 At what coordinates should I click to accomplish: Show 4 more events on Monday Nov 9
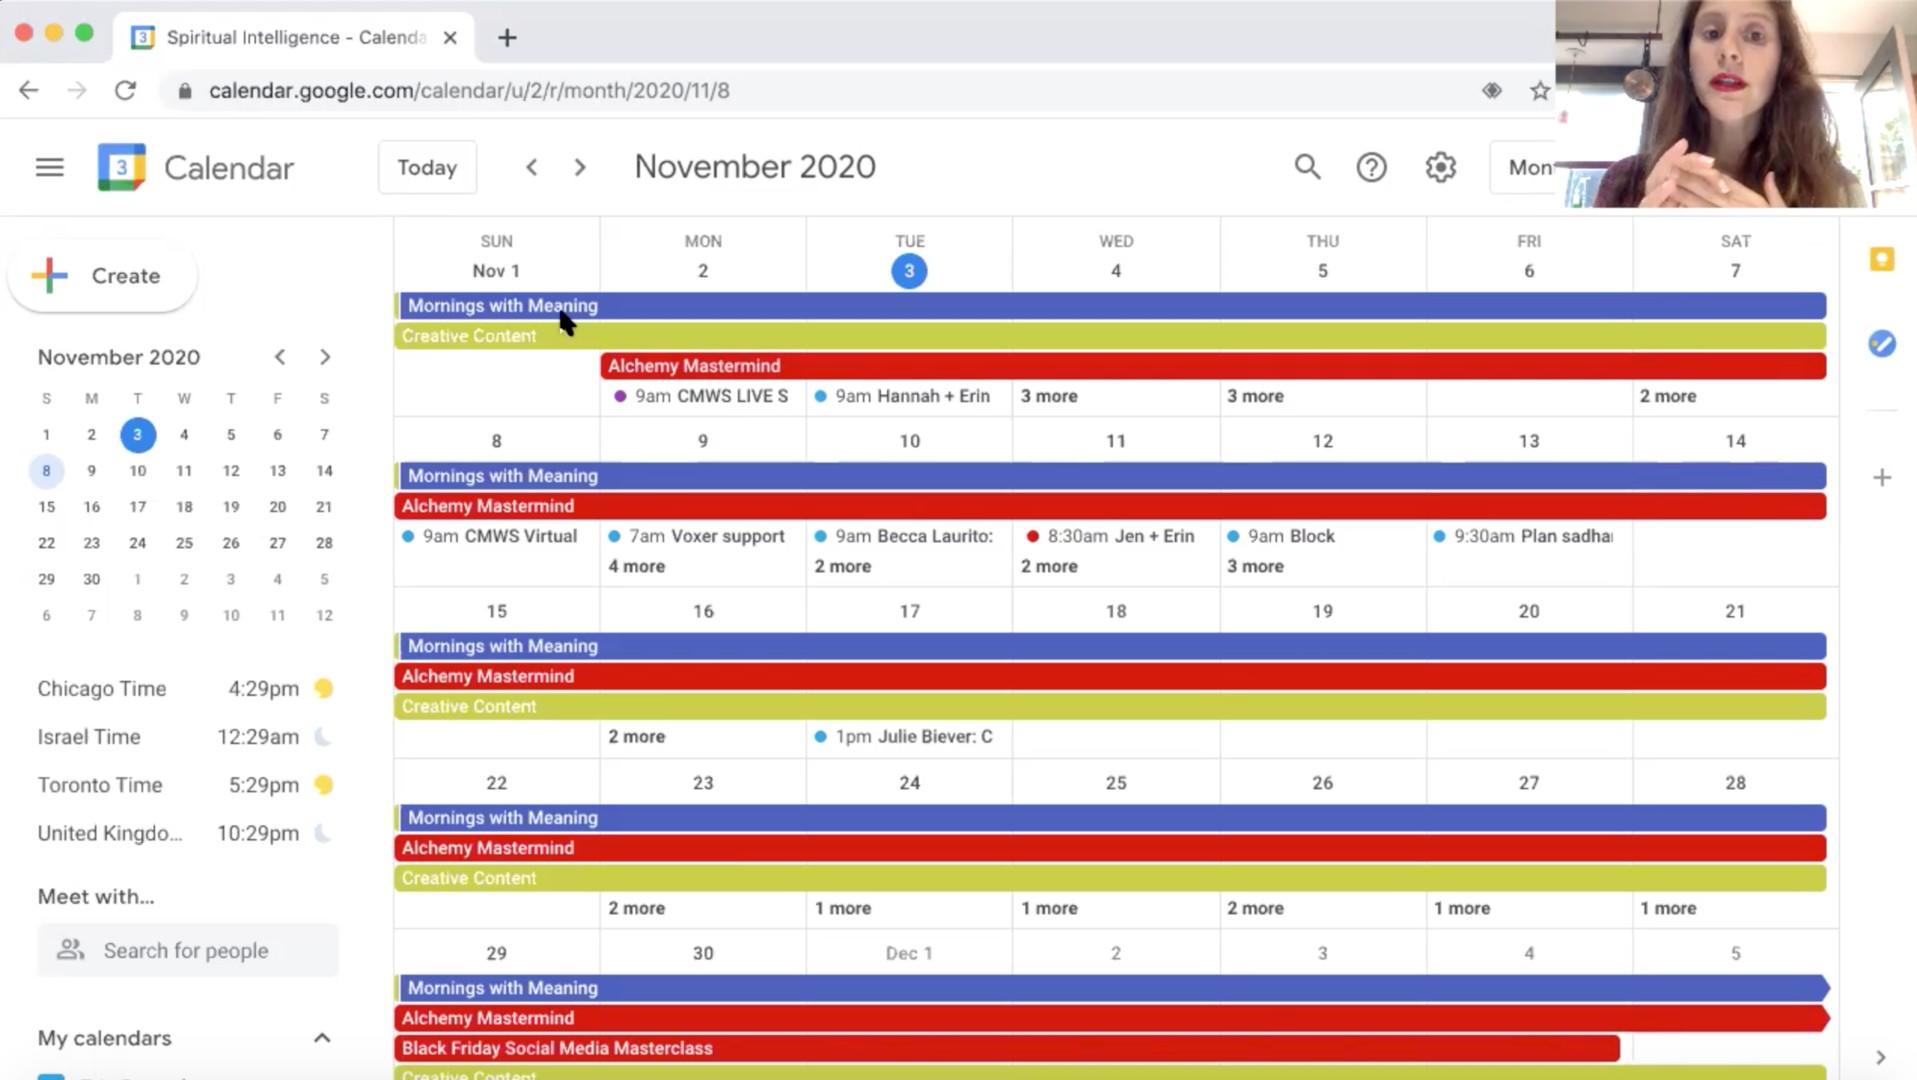637,566
